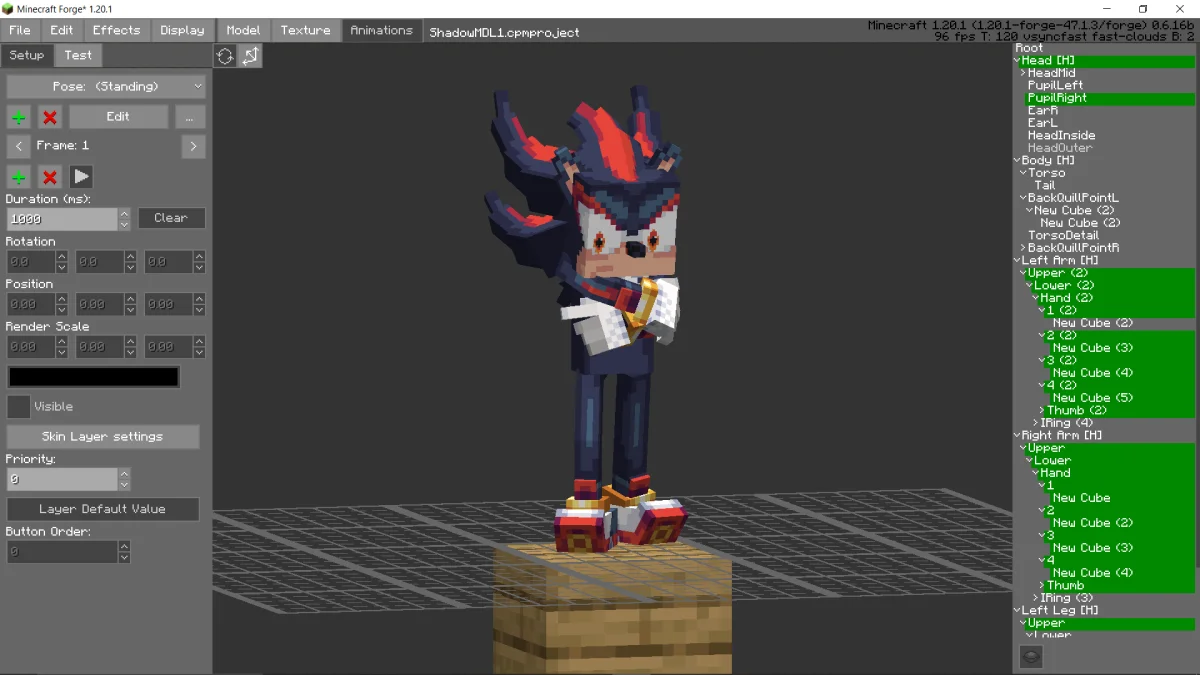Click the ShadowMDL1.cpmproject file tab
Image resolution: width=1200 pixels, height=675 pixels.
click(504, 32)
